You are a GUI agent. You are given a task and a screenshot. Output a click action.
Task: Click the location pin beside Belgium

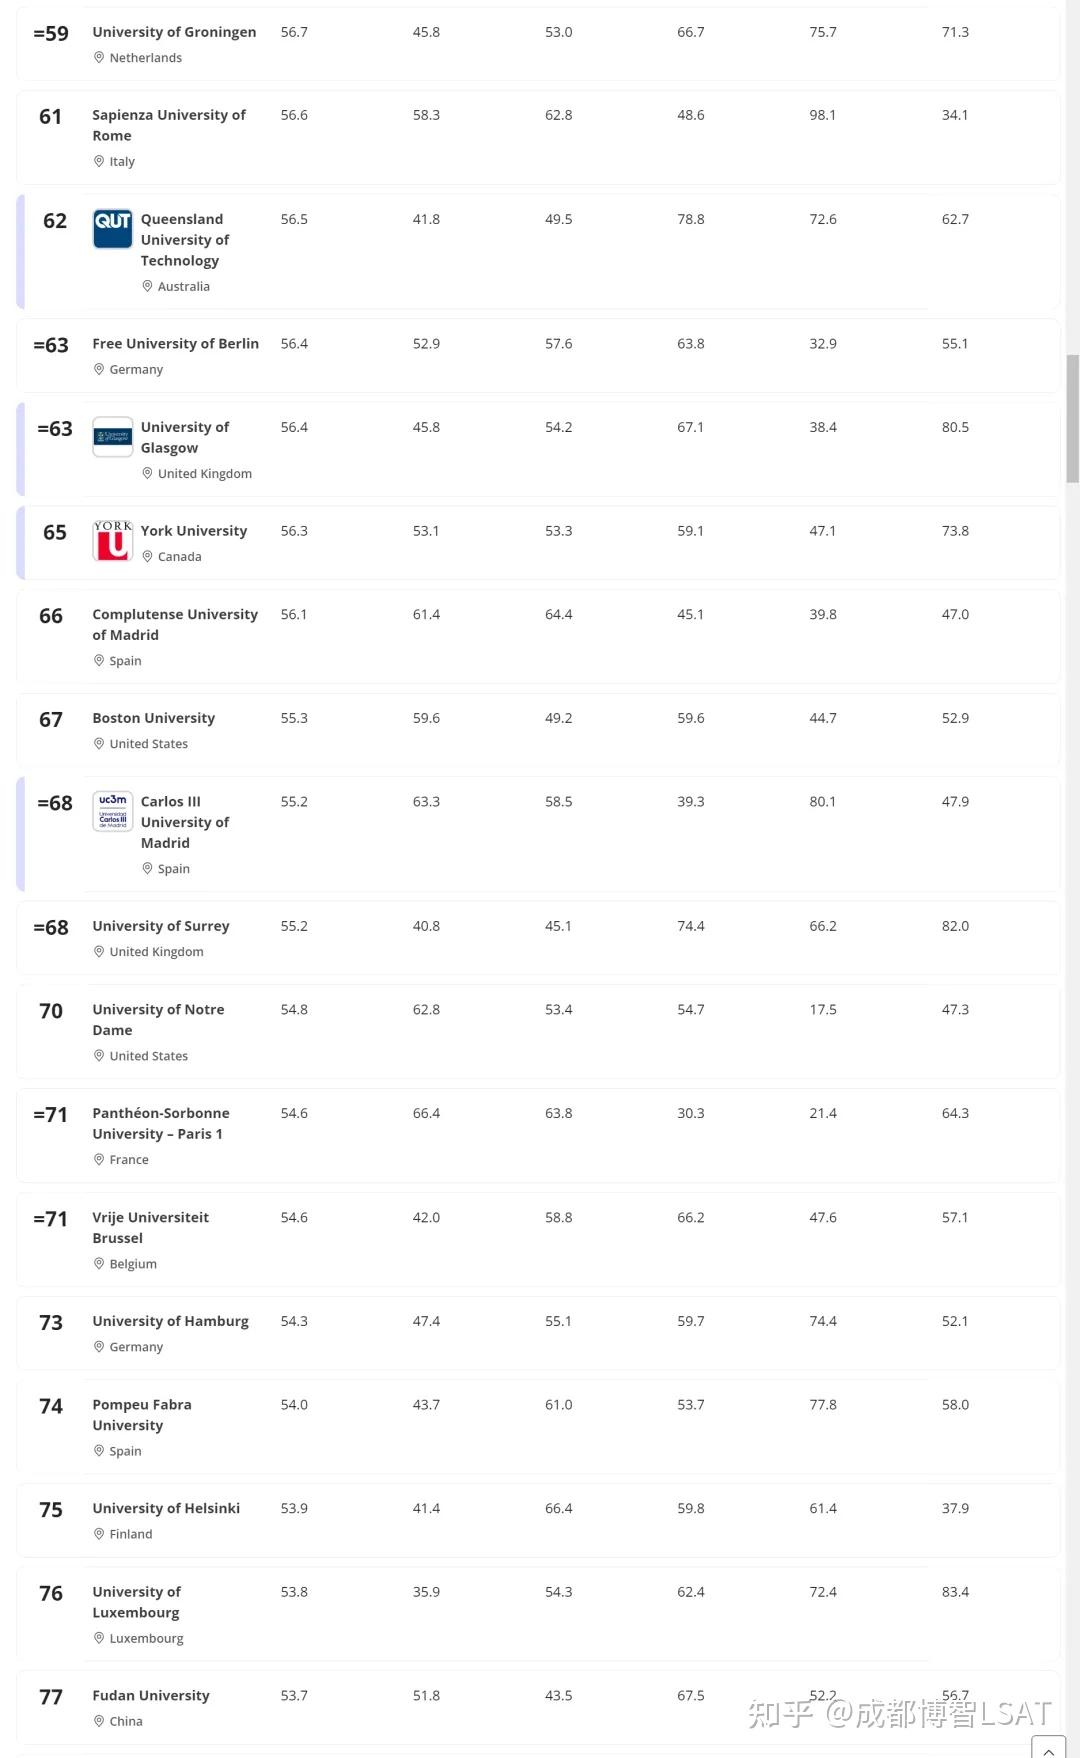tap(99, 1264)
